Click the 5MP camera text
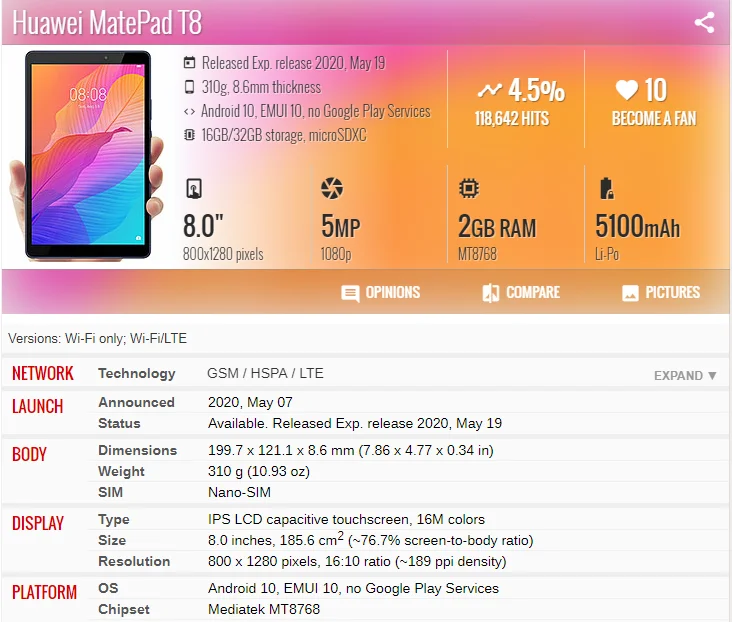The height and width of the screenshot is (622, 732). point(341,227)
